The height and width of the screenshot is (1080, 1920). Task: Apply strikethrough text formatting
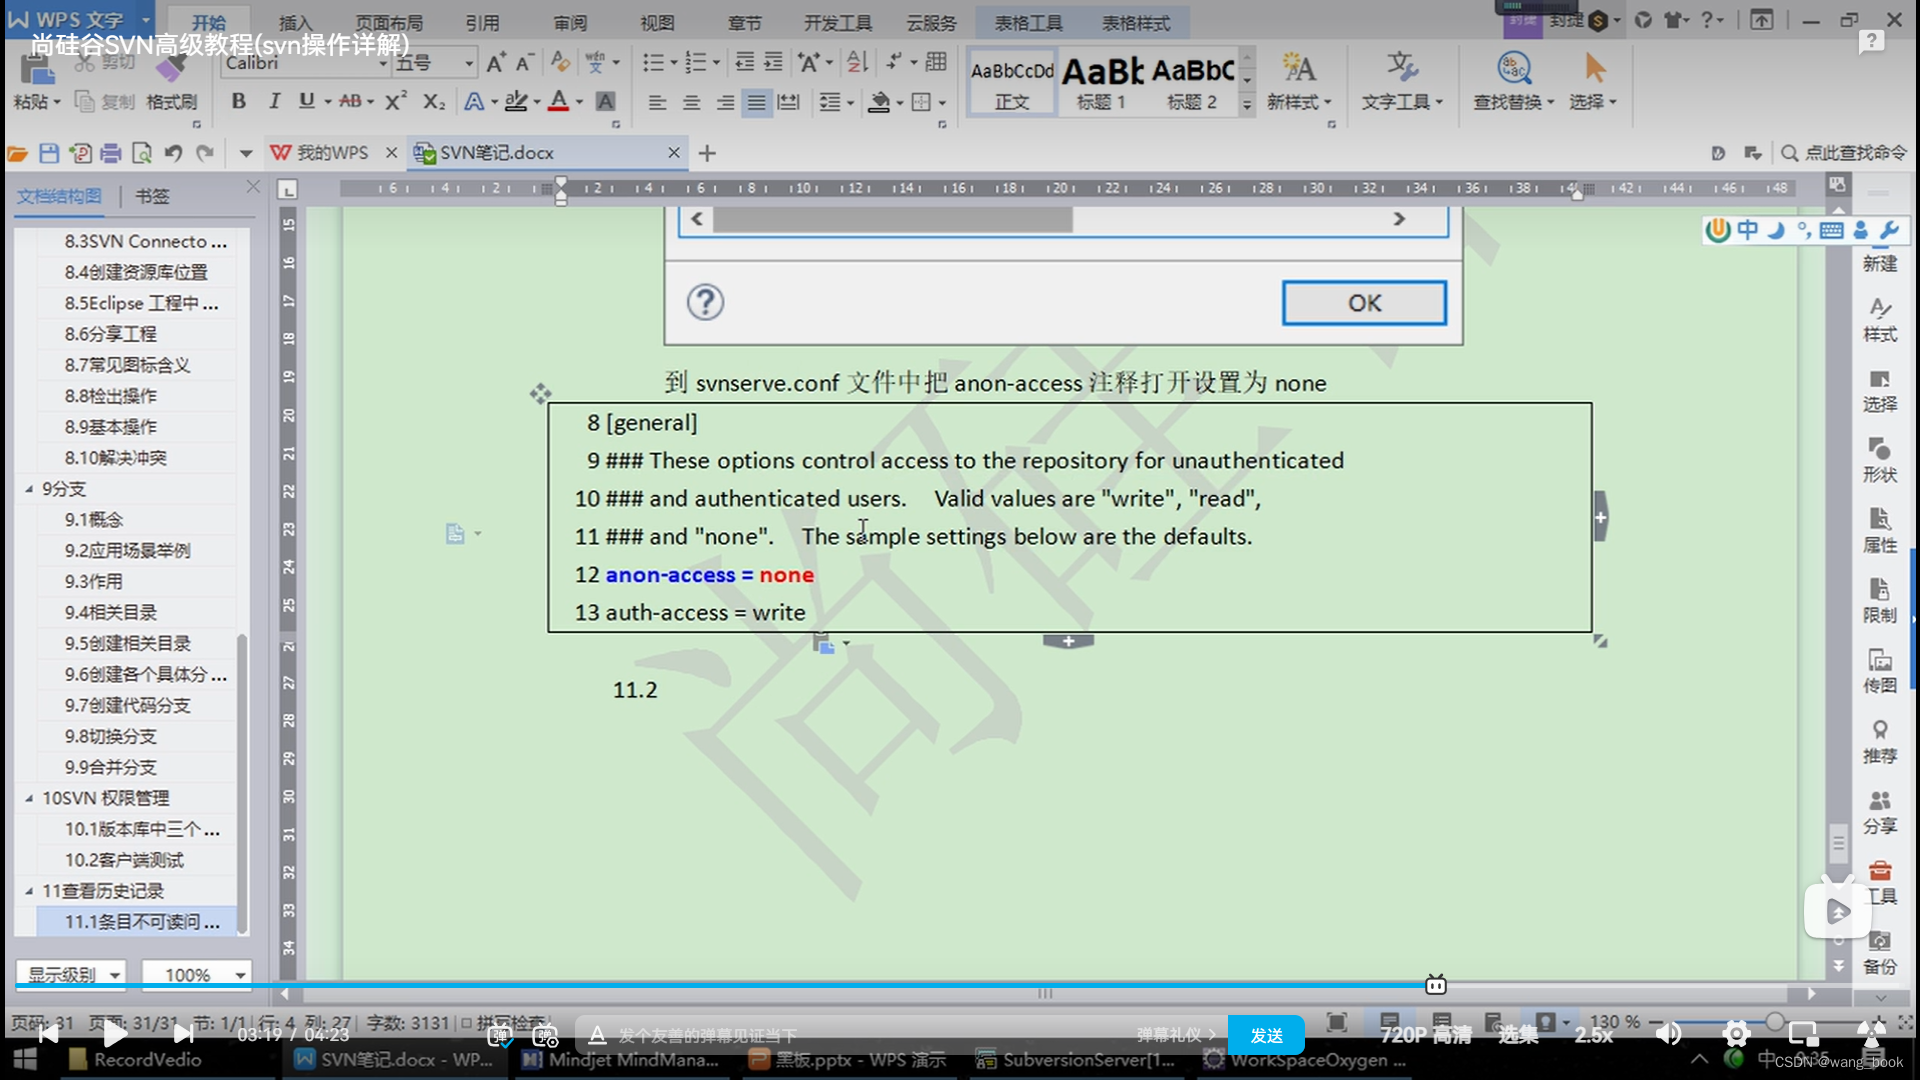350,101
